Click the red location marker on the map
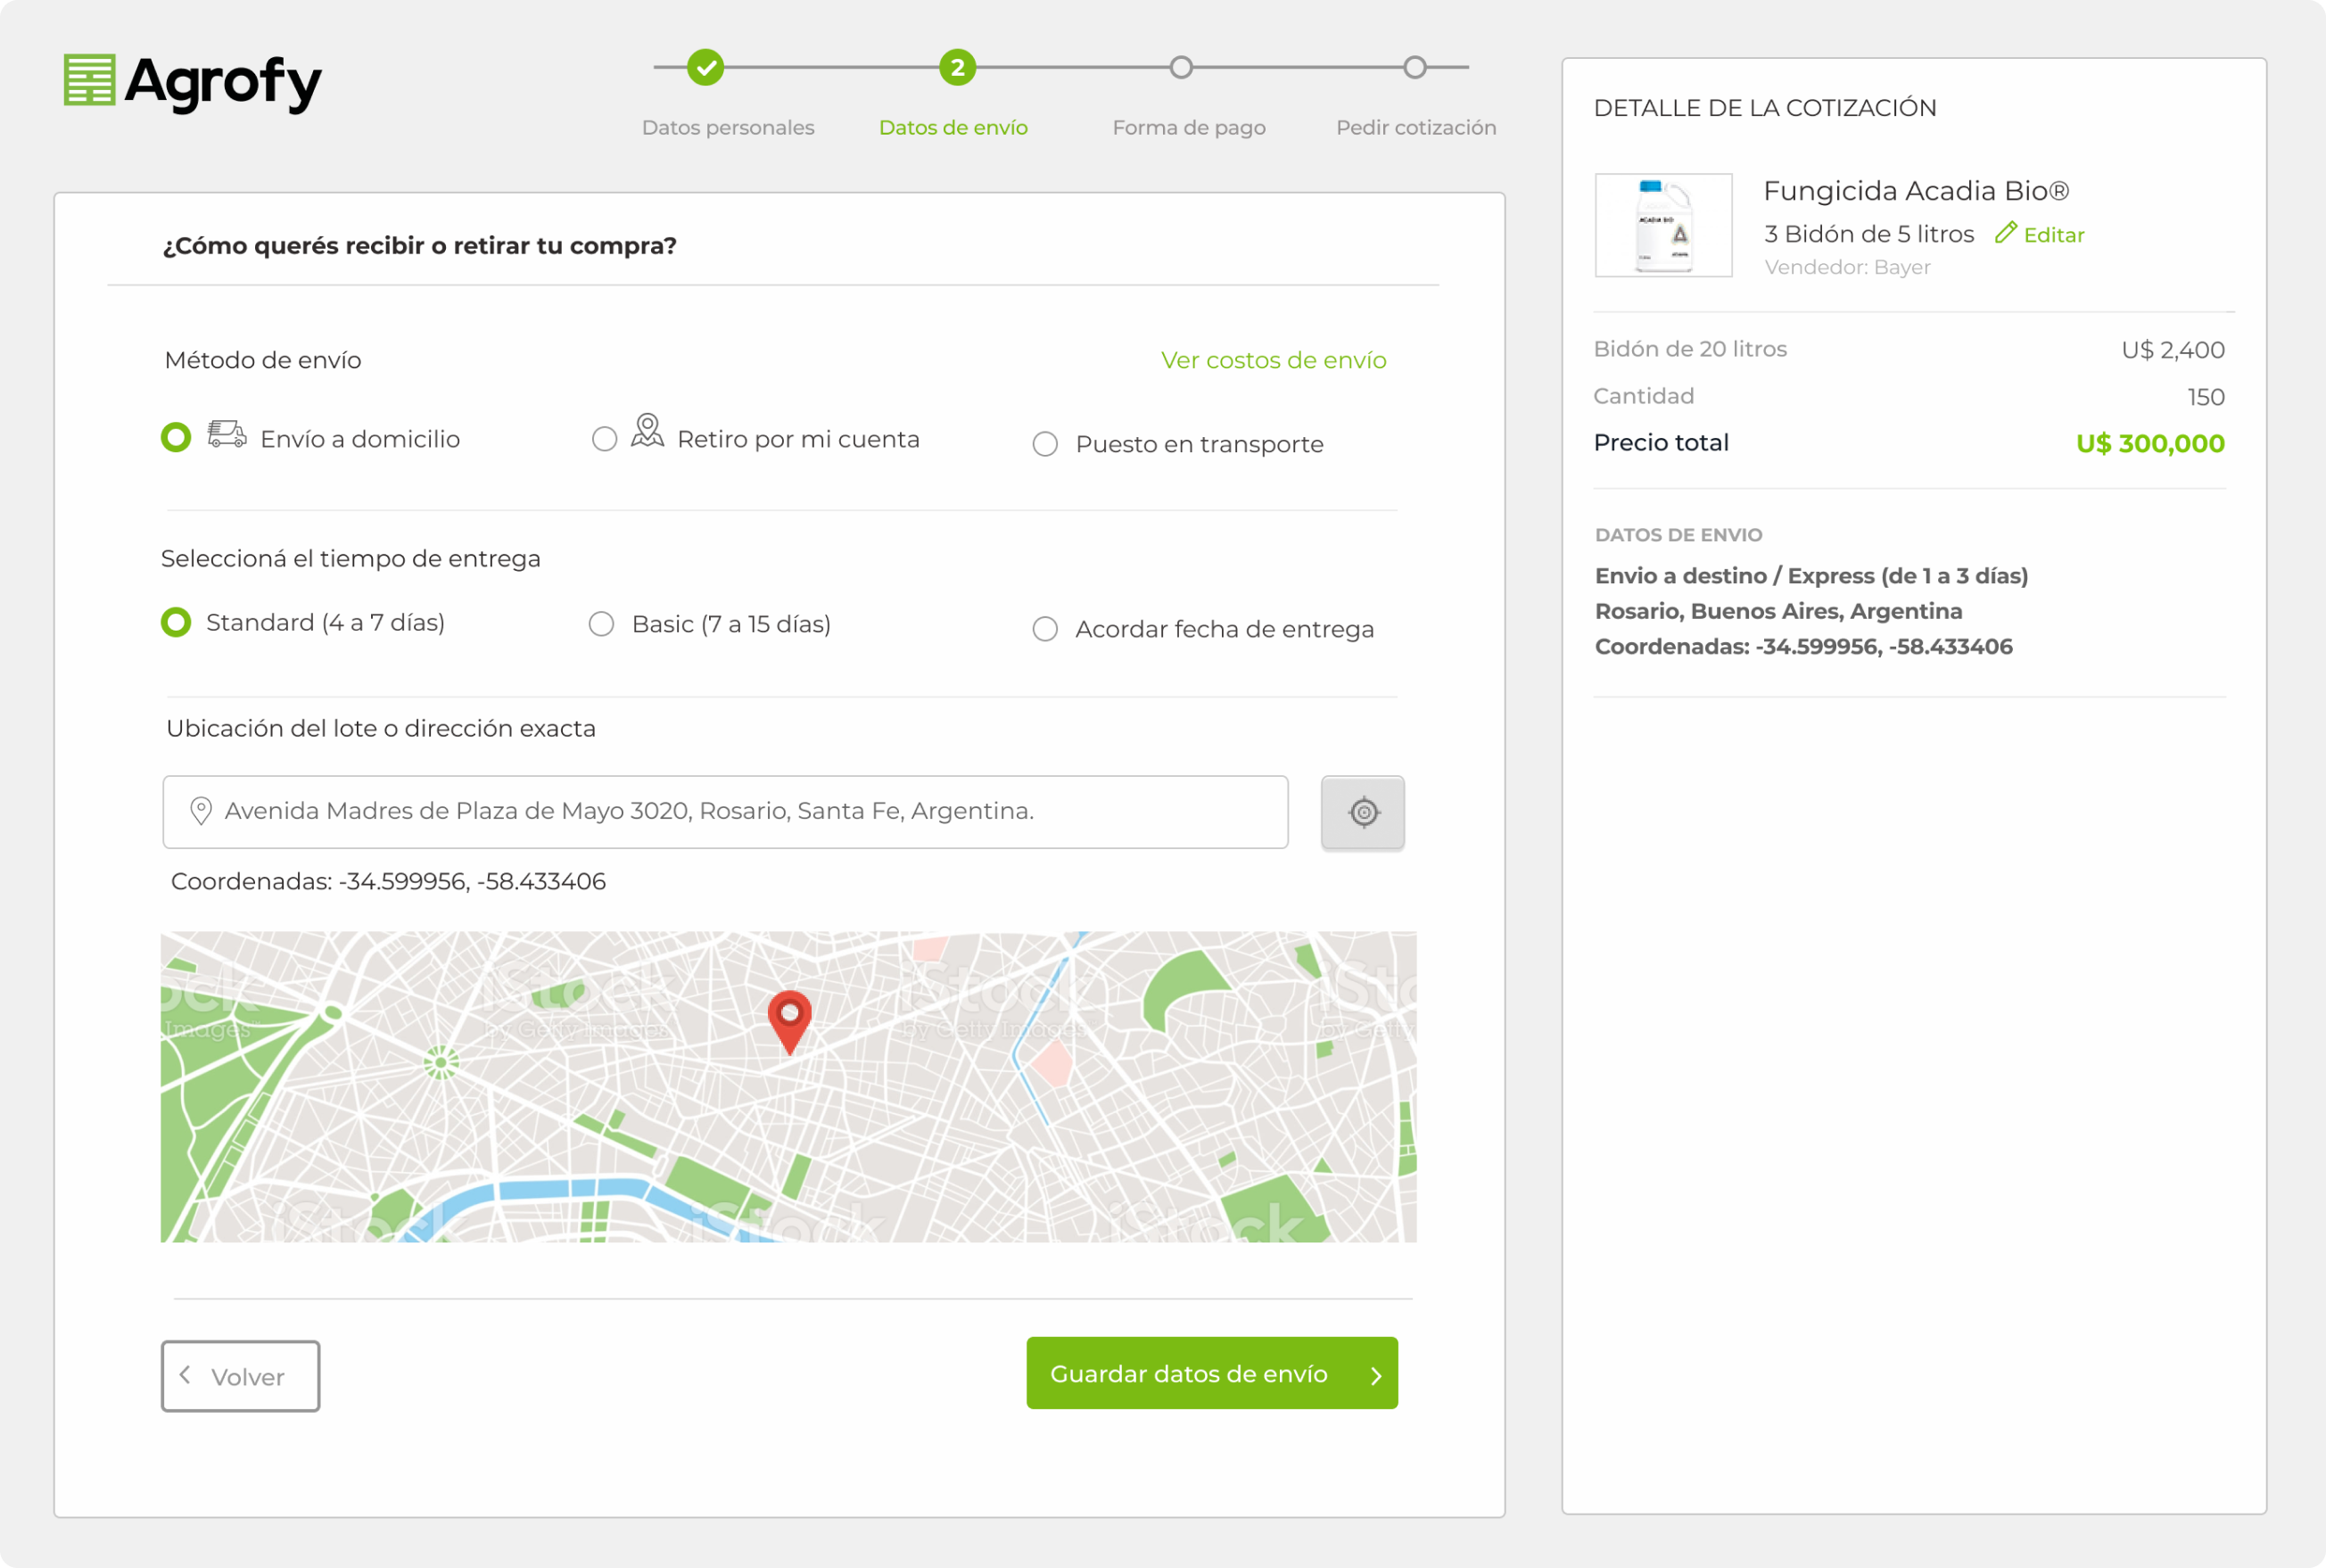The image size is (2326, 1568). pyautogui.click(x=789, y=1020)
